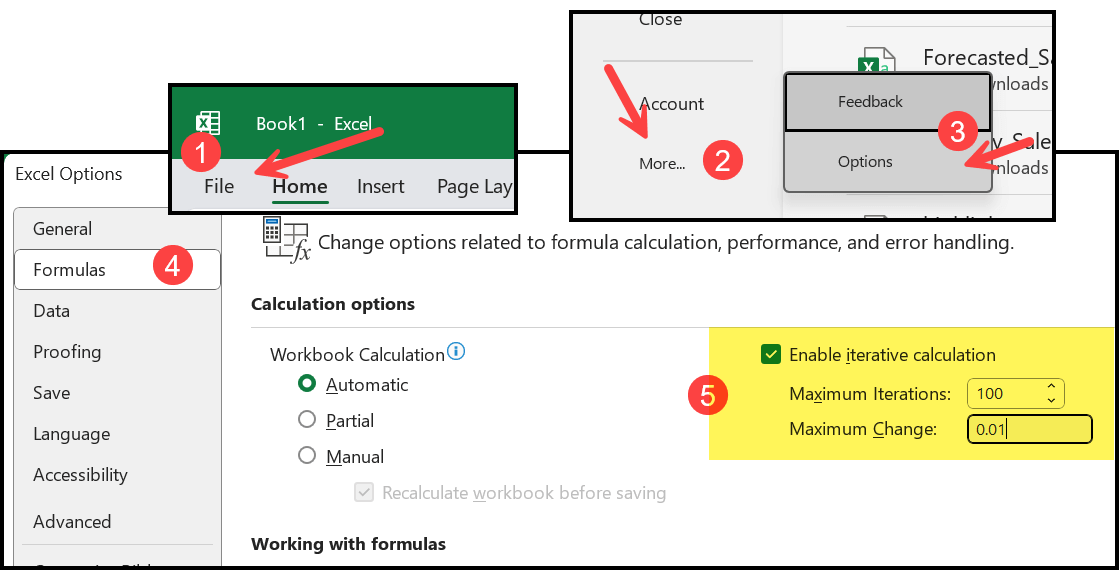
Task: Click the Maximum Change input field
Action: point(1030,429)
